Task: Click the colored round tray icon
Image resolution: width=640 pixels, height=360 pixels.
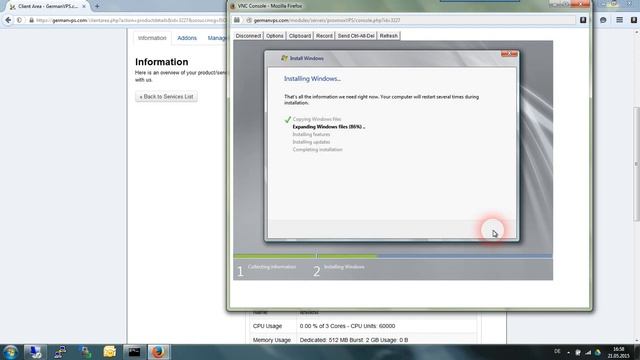Action: tap(598, 352)
